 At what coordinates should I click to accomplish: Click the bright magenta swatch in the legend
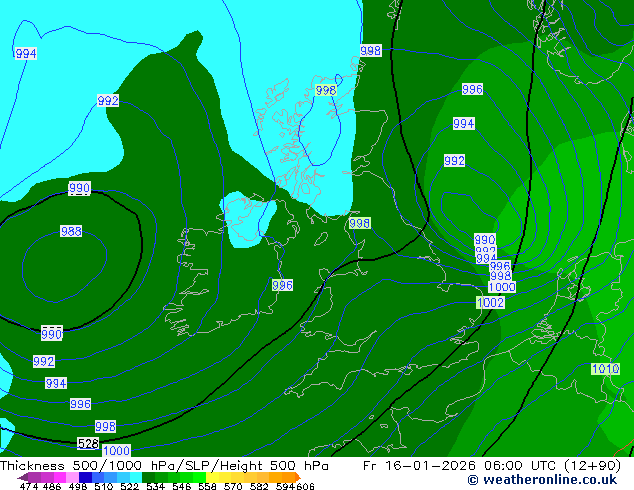click(x=60, y=477)
